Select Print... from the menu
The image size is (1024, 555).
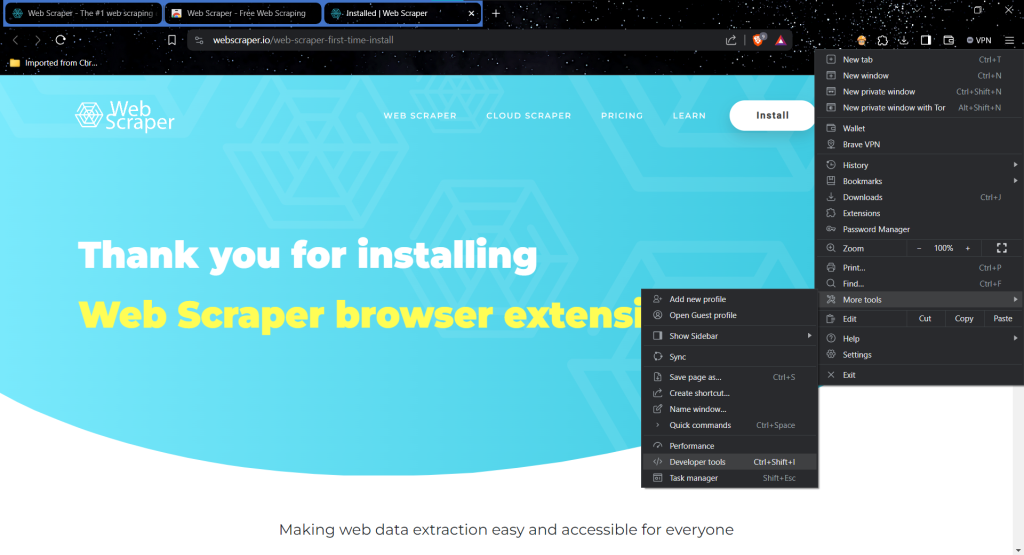(x=918, y=268)
